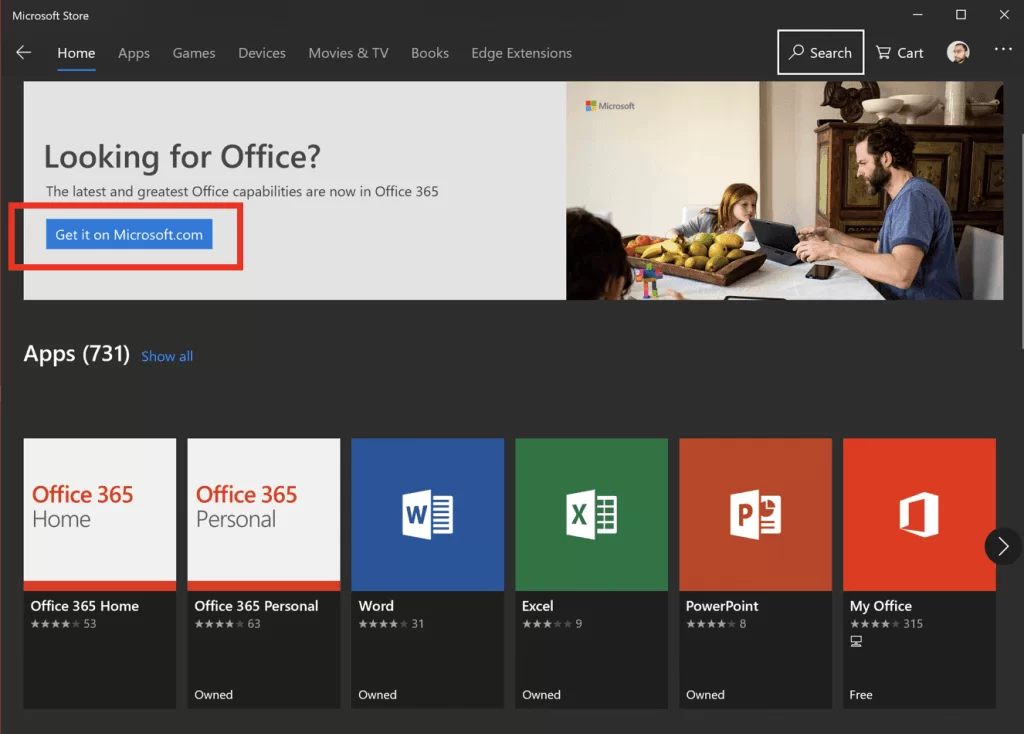
Task: Click the star rating of Word
Action: pyautogui.click(x=383, y=624)
